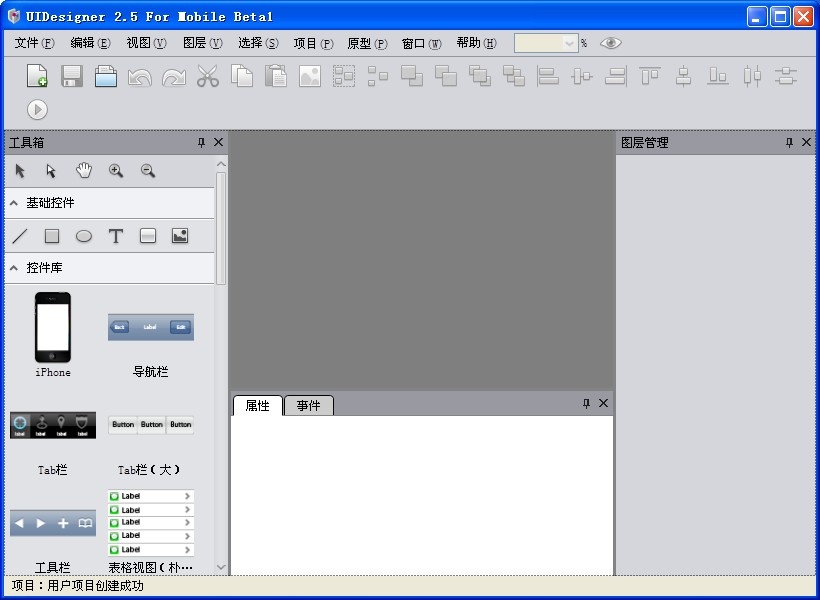Close the 图层管理 panel
The height and width of the screenshot is (600, 820).
point(806,142)
